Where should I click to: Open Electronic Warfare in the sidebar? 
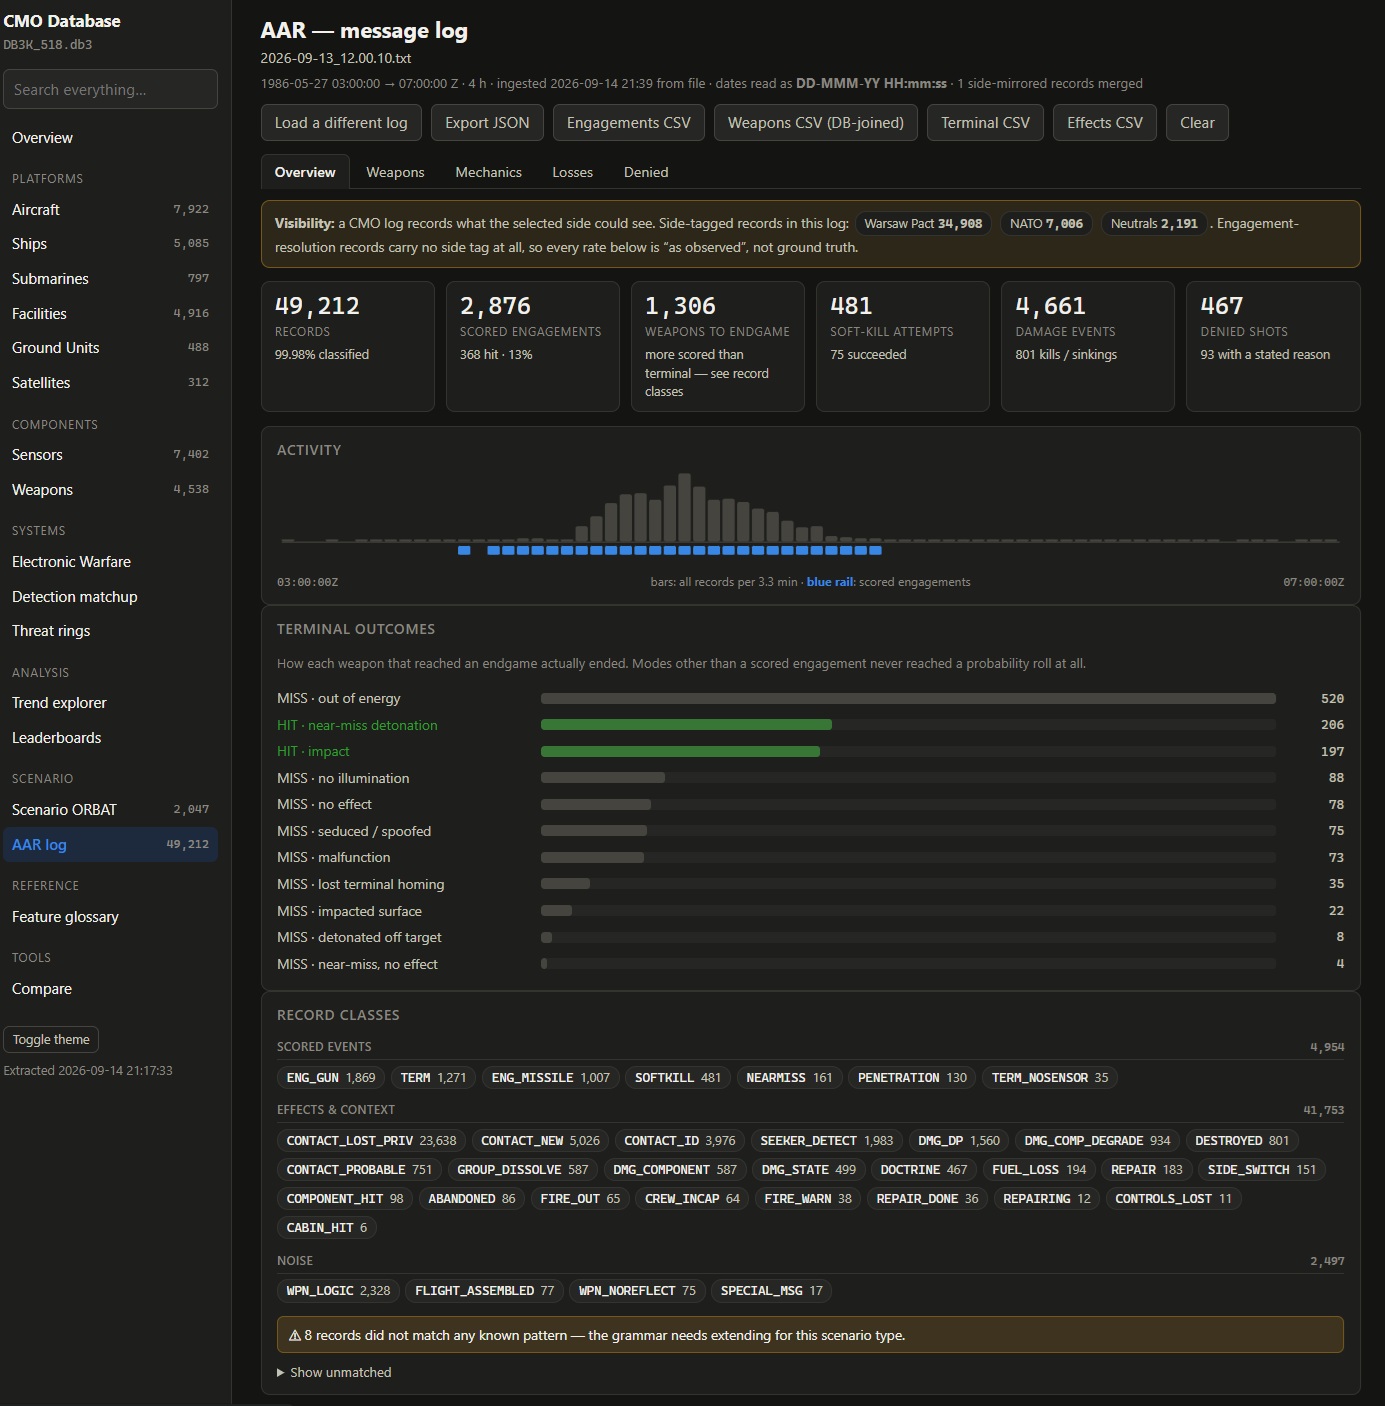click(x=110, y=562)
